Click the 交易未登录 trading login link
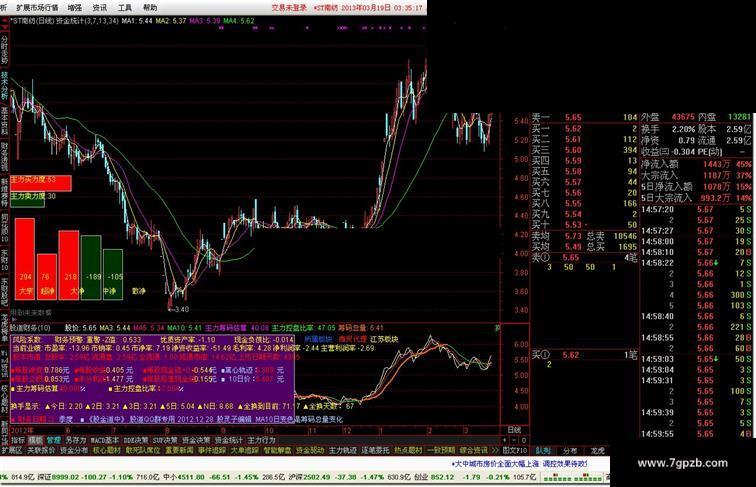 coord(289,8)
